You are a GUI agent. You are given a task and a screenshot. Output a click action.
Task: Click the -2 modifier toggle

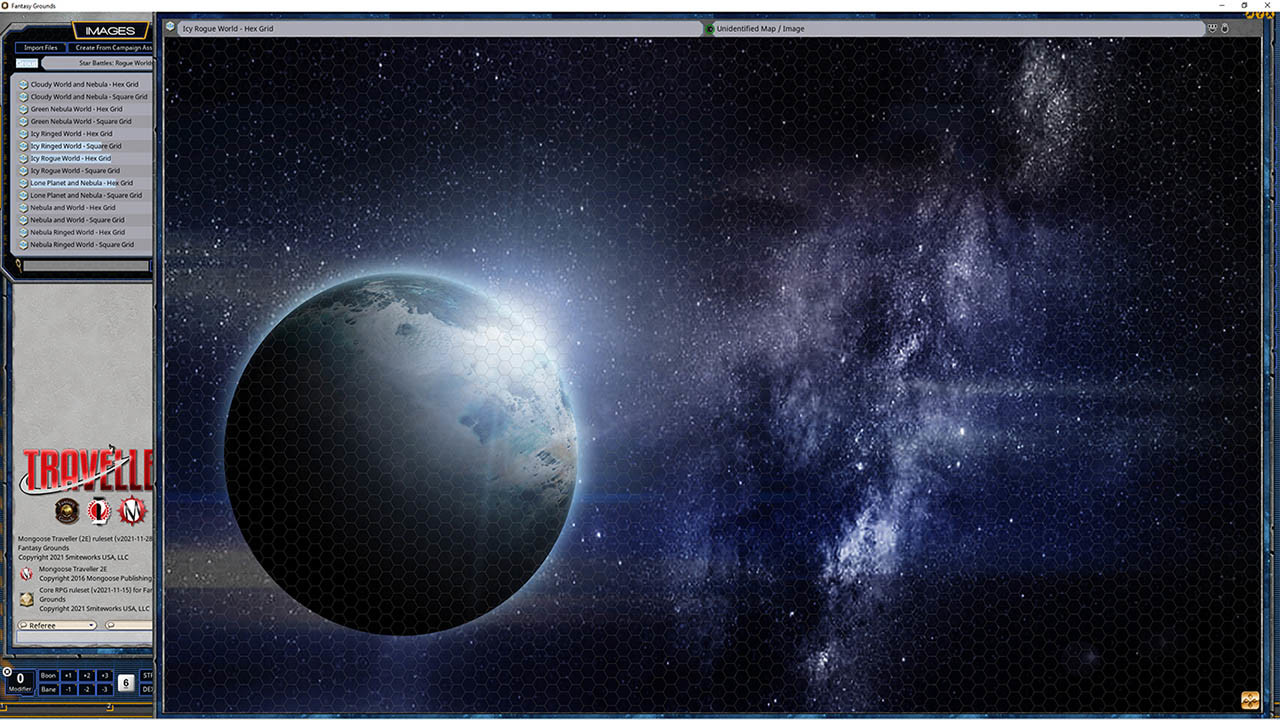pos(85,689)
